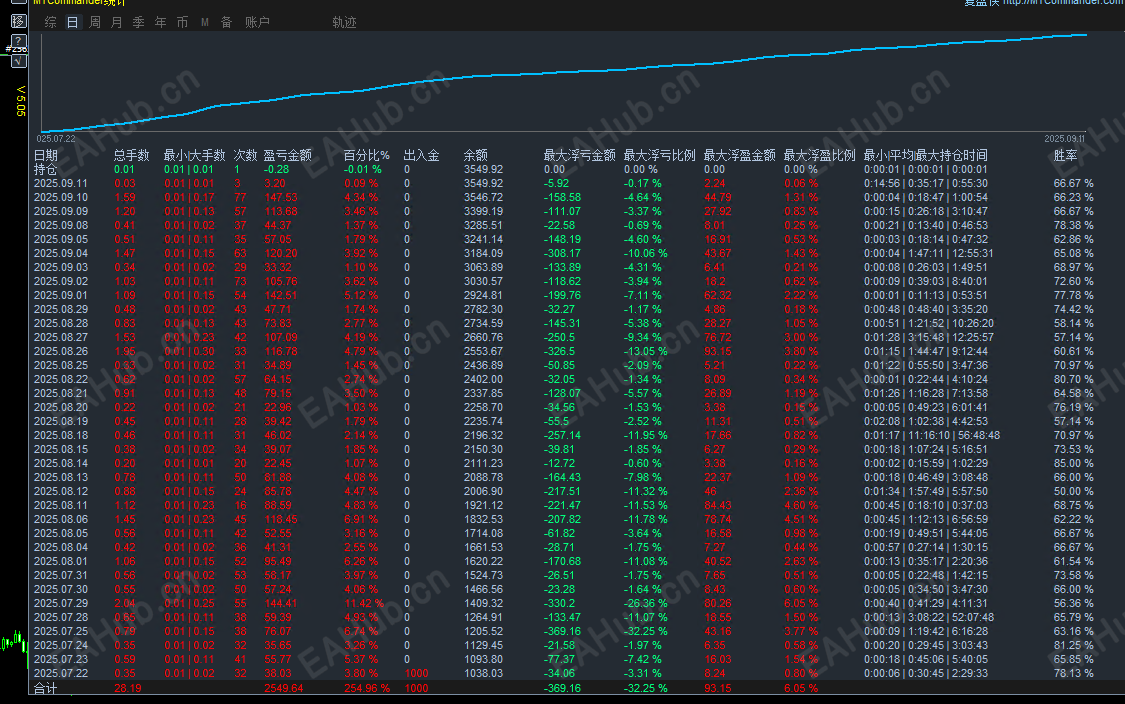
Task: Click the 余额 balance column header
Action: (x=476, y=155)
